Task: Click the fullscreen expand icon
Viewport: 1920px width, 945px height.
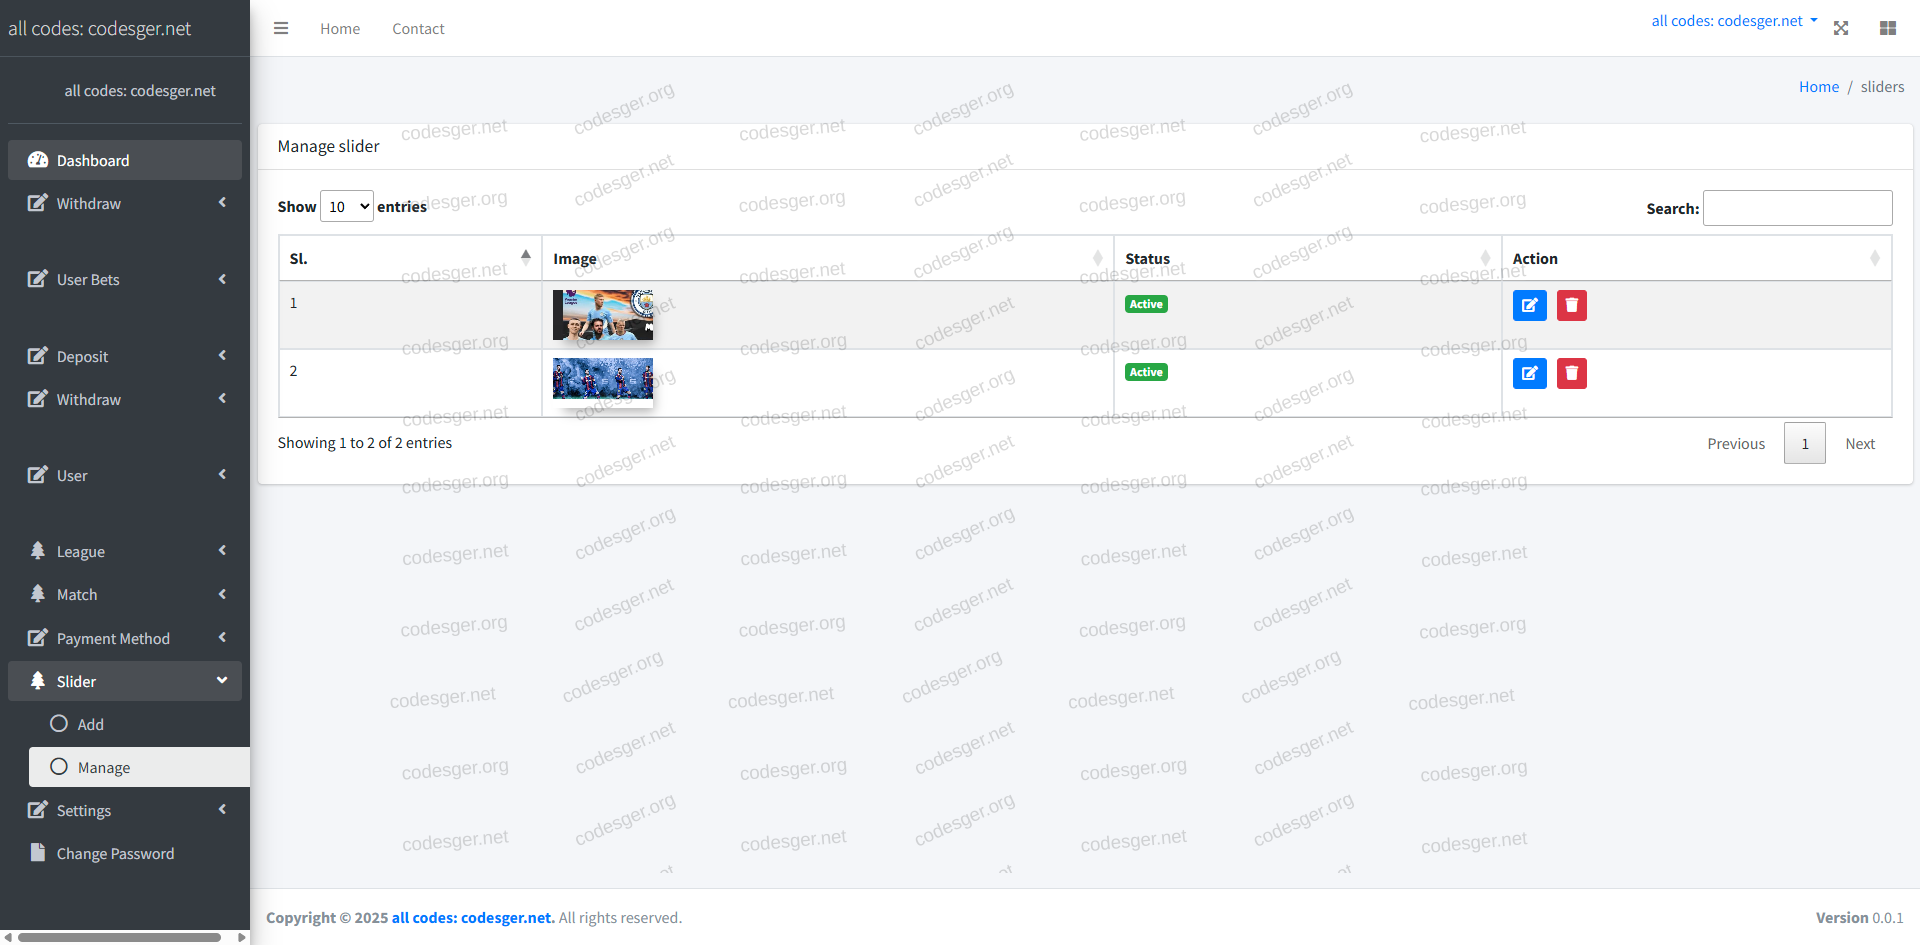Action: [1841, 29]
